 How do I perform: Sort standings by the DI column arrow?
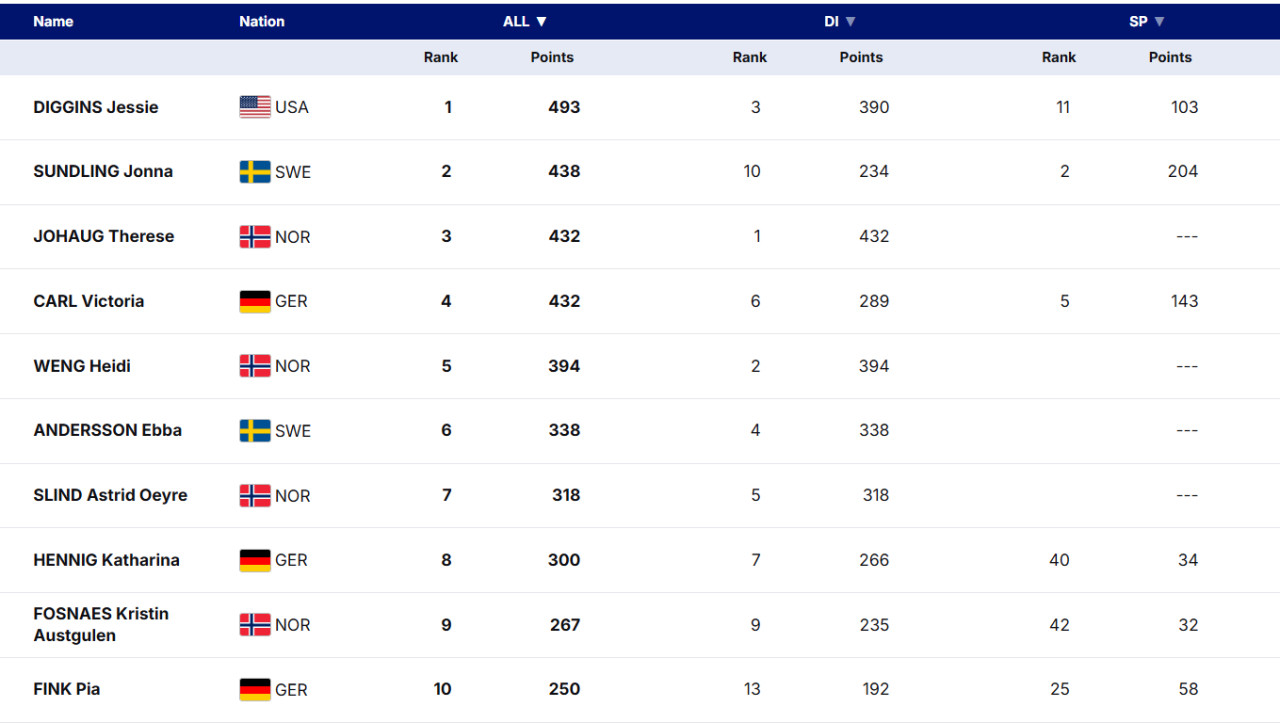pos(851,21)
